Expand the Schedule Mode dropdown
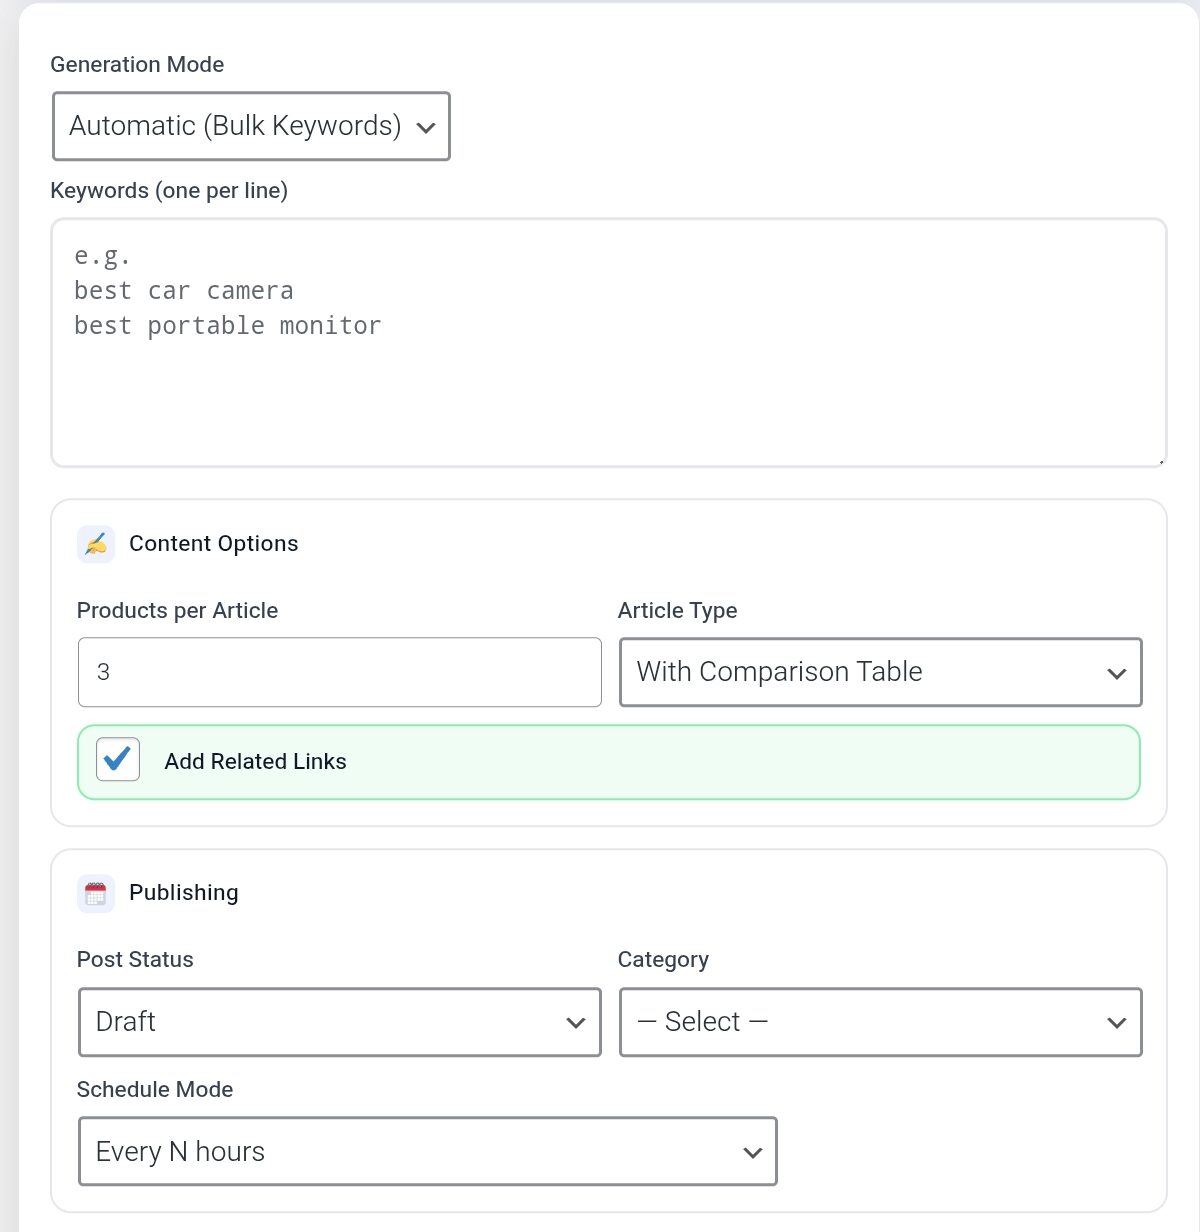1200x1232 pixels. coord(427,1152)
